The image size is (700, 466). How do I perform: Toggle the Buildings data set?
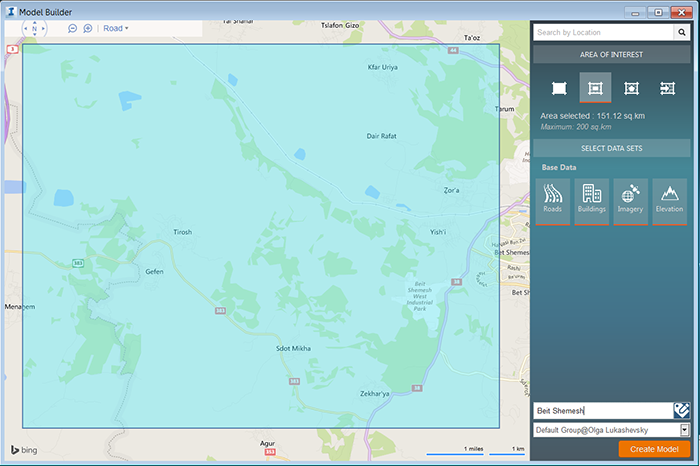pos(592,202)
